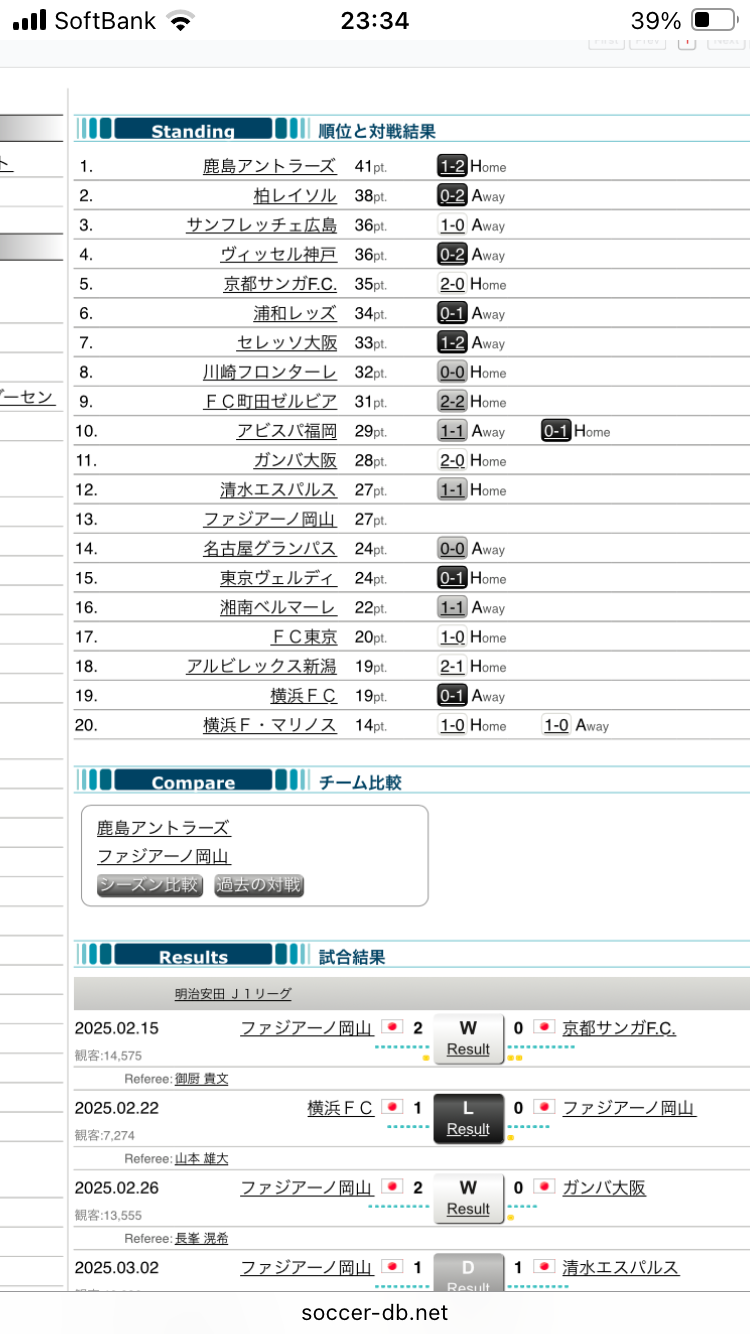Tap the battery indicator in status bar
This screenshot has width=750, height=1334.
(x=714, y=20)
